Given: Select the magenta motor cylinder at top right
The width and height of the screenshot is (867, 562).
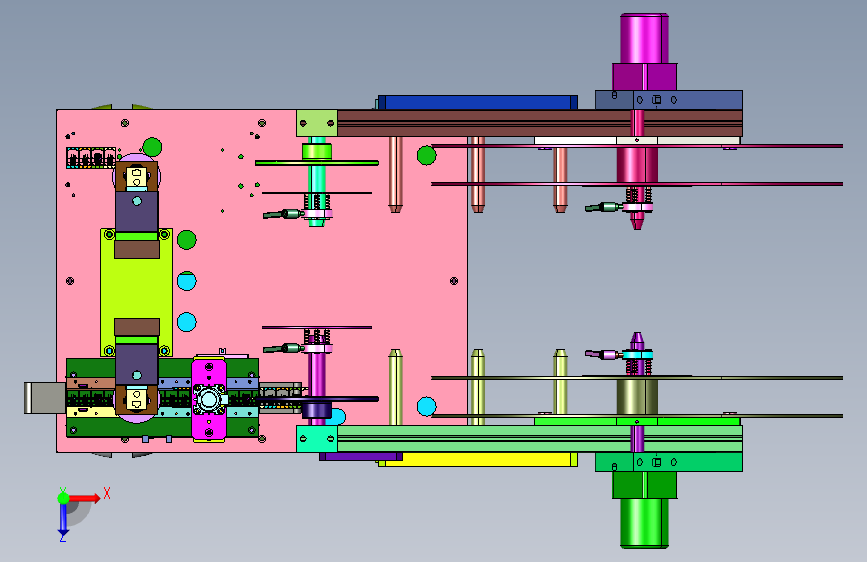Looking at the screenshot, I should [x=644, y=39].
